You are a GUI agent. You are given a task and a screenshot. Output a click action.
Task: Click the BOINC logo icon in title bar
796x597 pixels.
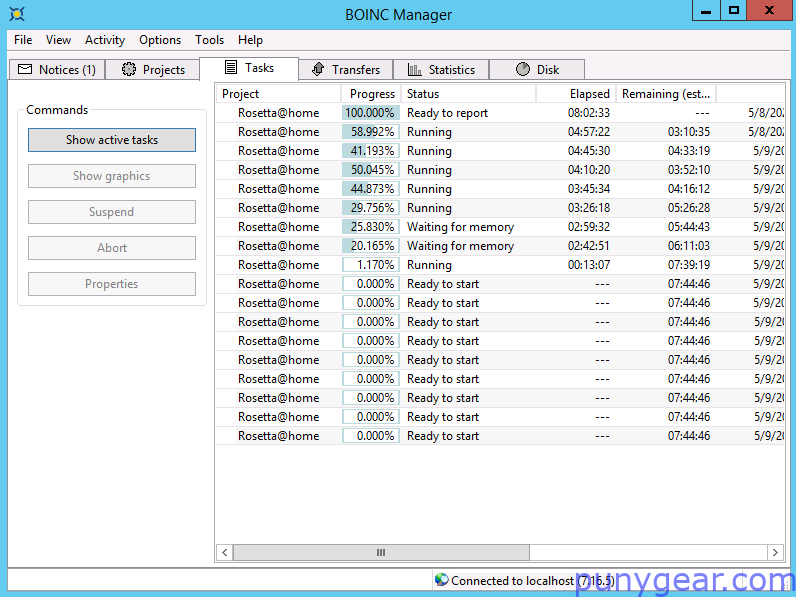point(17,14)
